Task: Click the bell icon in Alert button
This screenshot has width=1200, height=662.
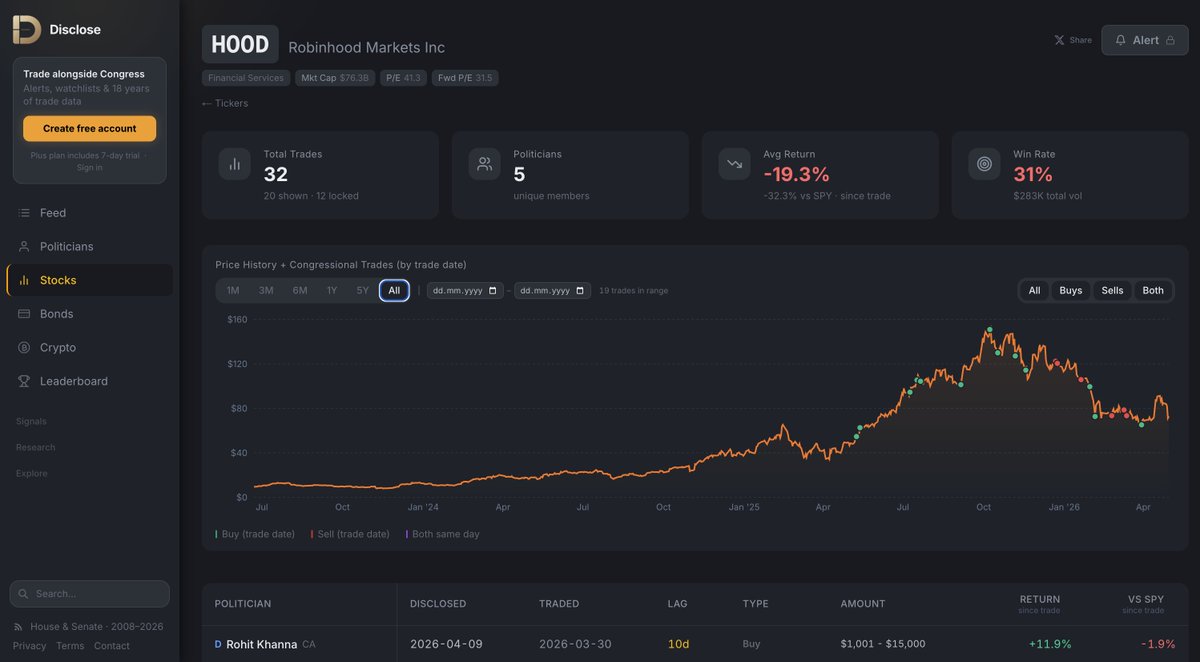Action: coord(1121,40)
